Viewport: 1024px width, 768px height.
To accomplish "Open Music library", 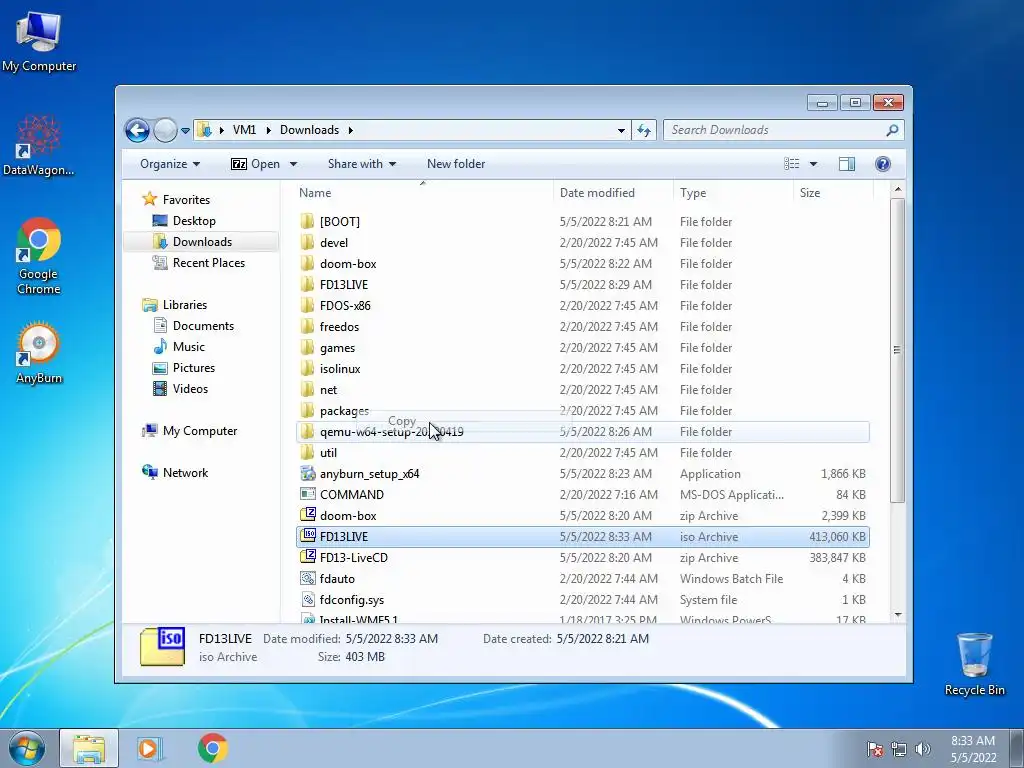I will pos(189,346).
